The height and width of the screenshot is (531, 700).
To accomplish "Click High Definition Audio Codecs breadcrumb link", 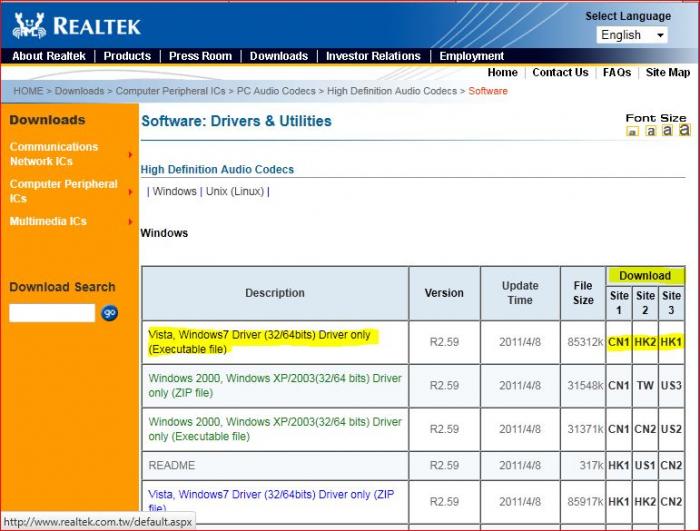I will coord(392,91).
